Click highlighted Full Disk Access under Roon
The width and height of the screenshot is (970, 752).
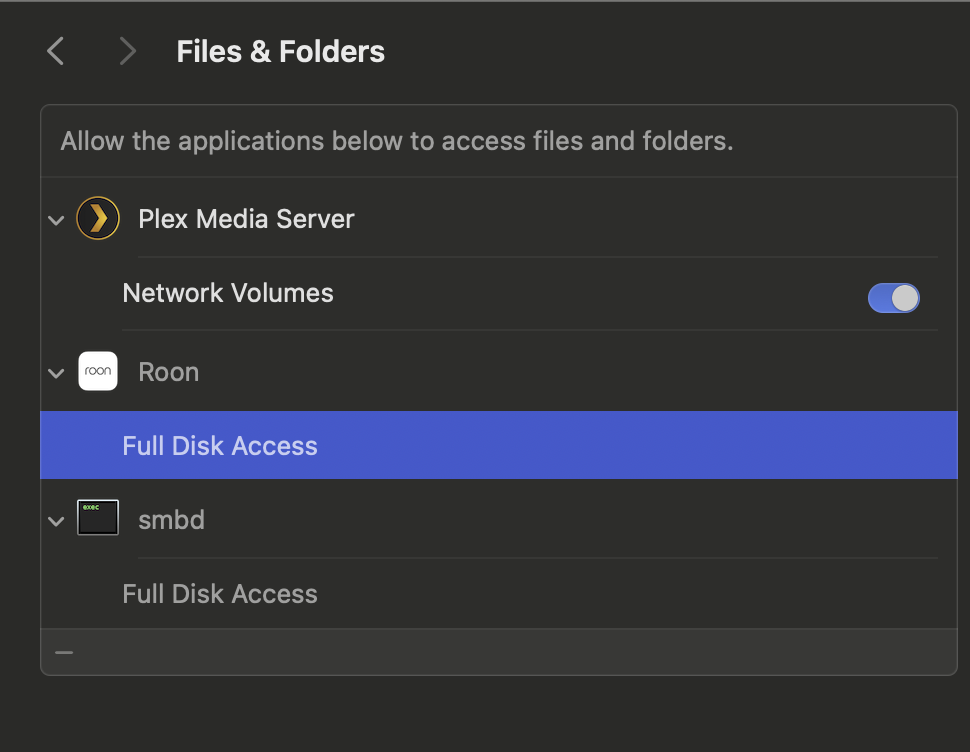(x=499, y=445)
